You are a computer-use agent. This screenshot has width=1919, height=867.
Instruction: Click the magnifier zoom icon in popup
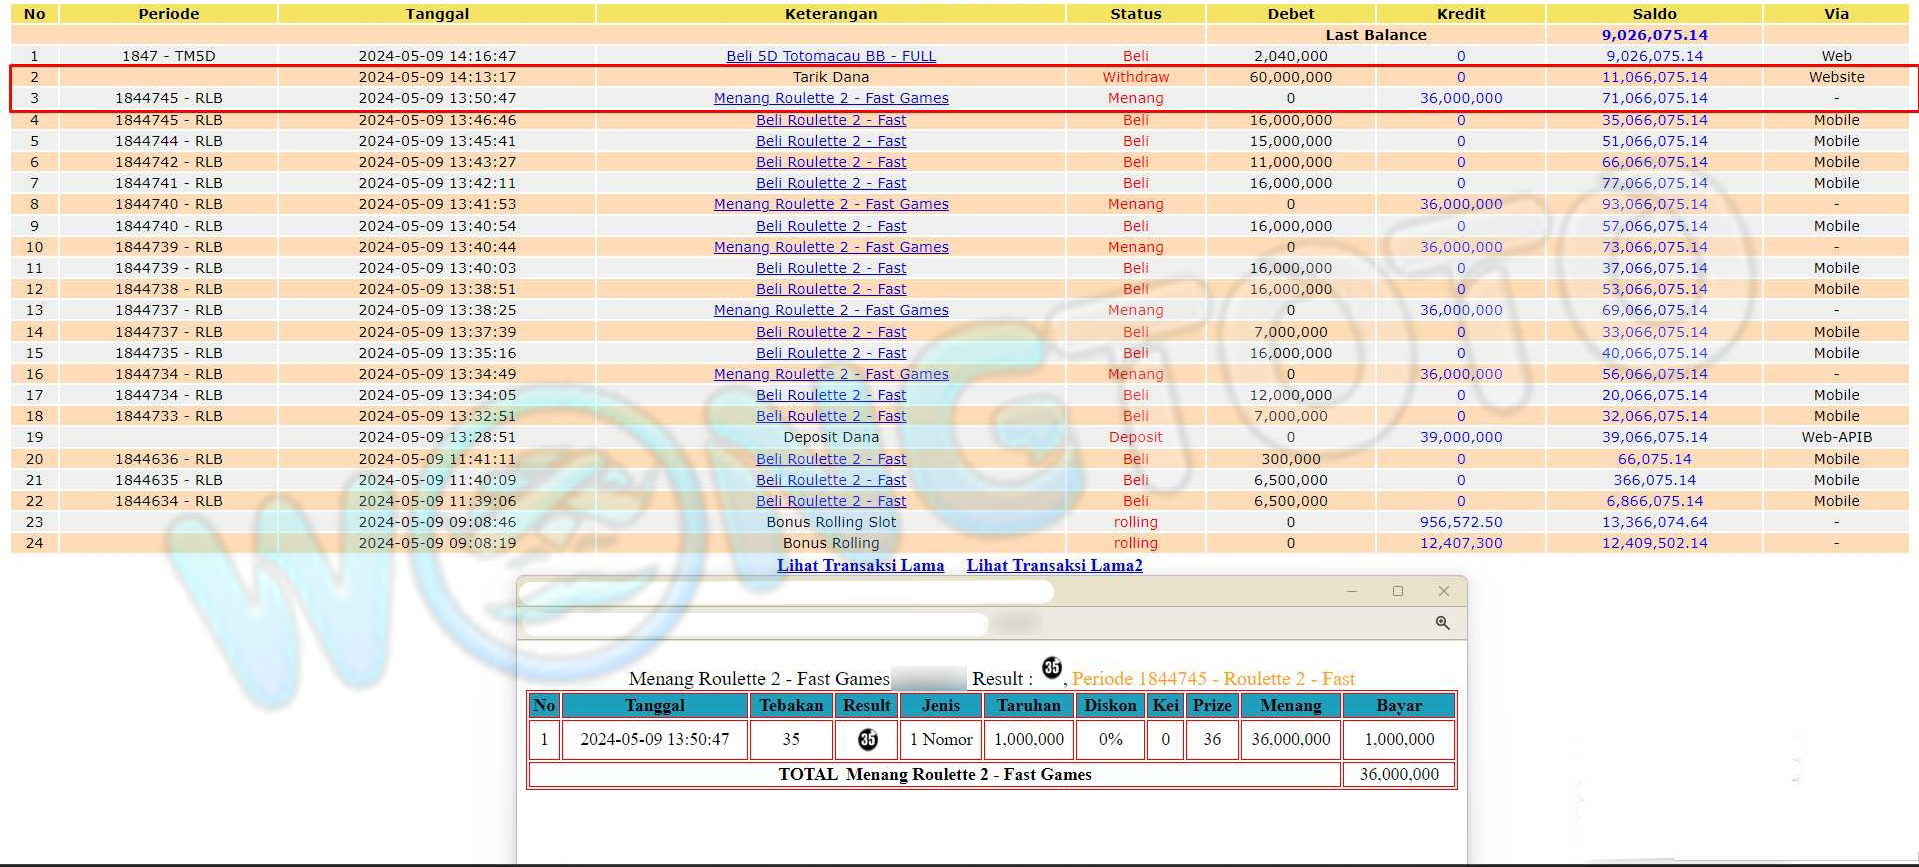[1442, 623]
